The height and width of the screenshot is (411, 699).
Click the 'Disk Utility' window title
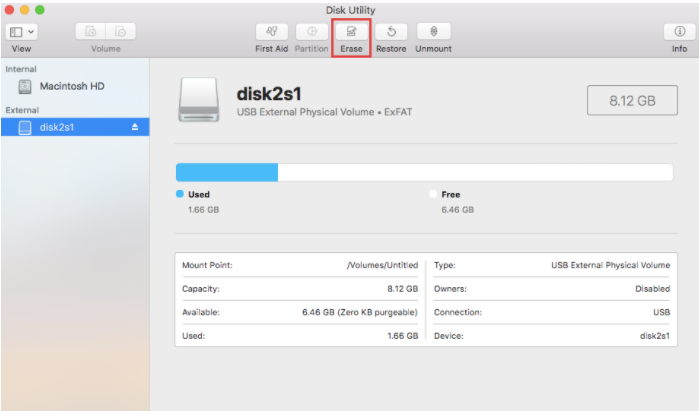point(350,10)
